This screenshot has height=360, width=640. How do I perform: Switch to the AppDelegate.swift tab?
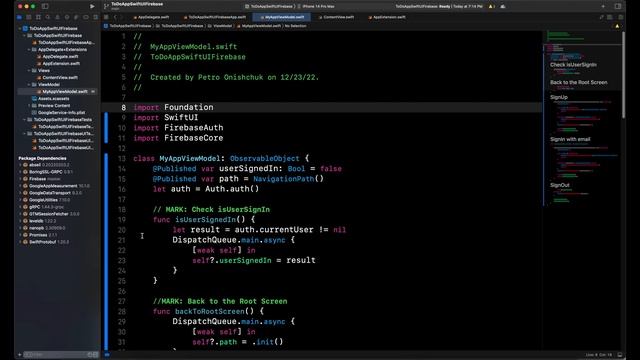(x=151, y=17)
